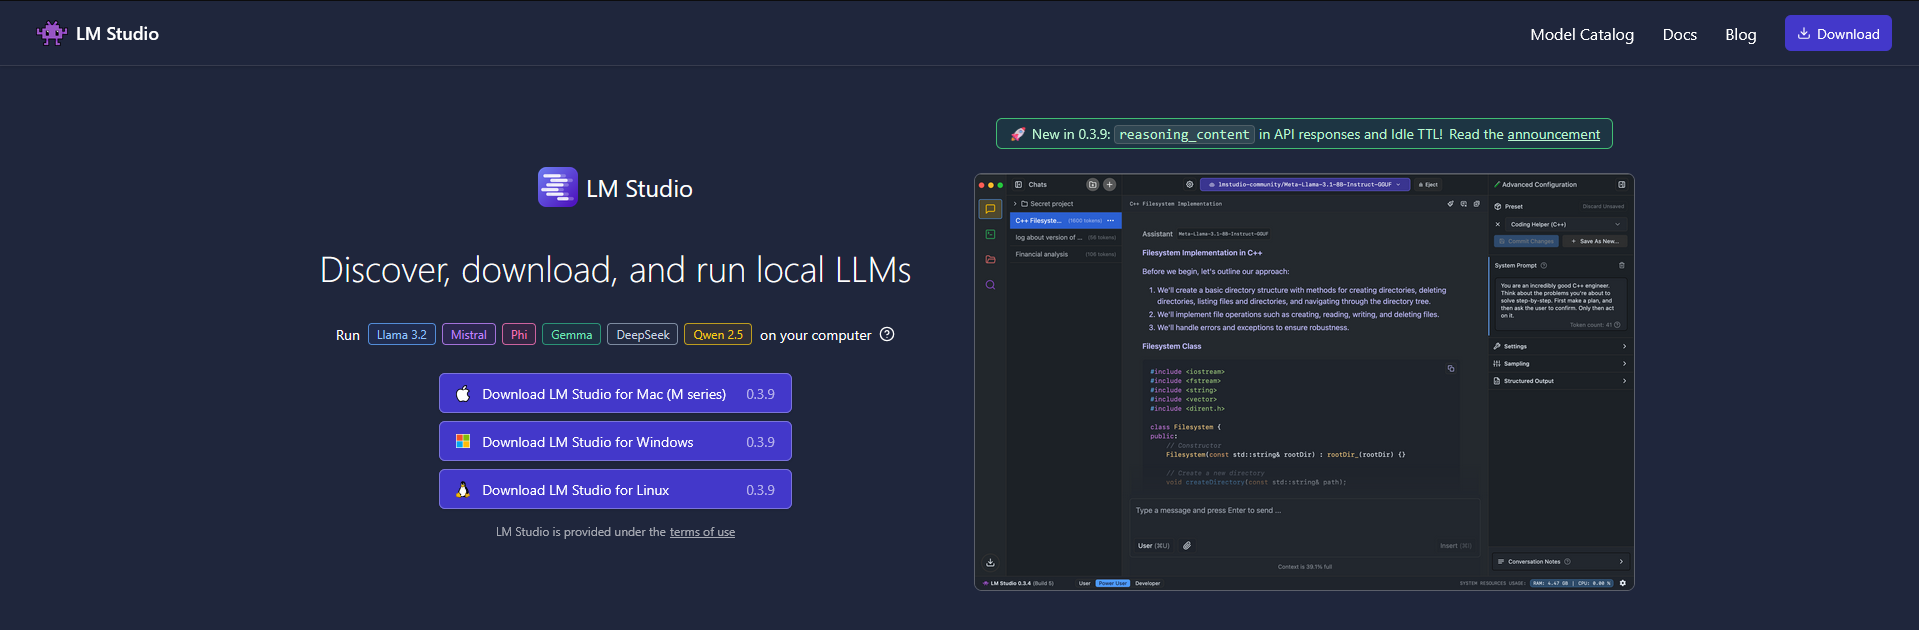The image size is (1919, 630).
Task: Click the plus new chat icon in preview
Action: tap(1109, 184)
